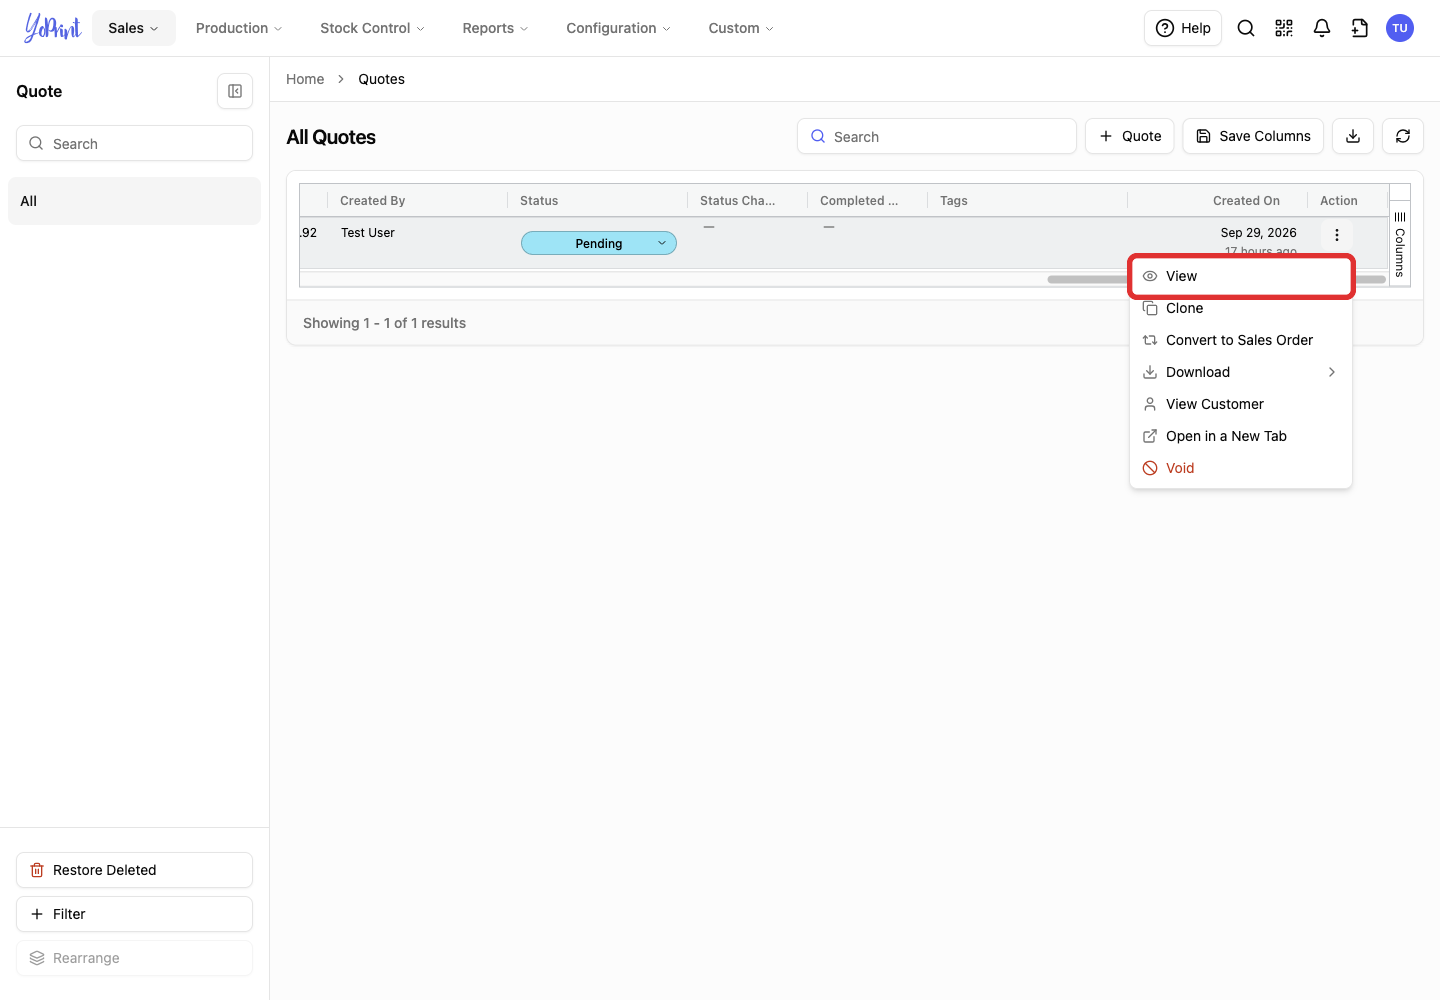Select Convert to Sales Order
The width and height of the screenshot is (1440, 1000).
pyautogui.click(x=1241, y=340)
